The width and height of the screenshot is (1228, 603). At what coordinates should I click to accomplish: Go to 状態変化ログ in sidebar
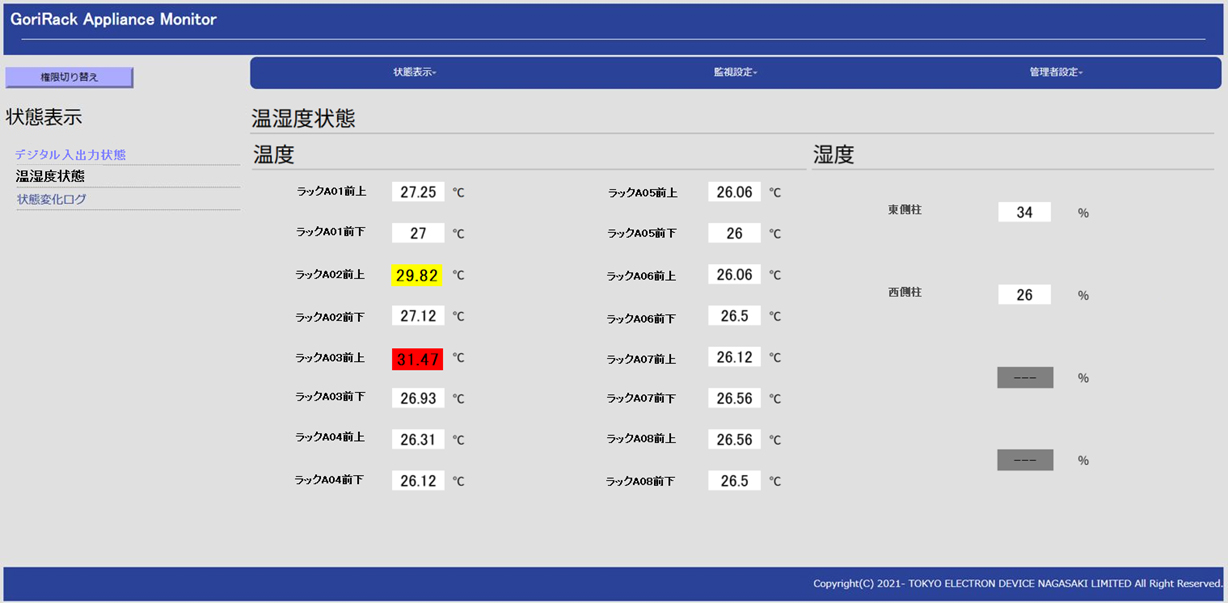point(52,200)
